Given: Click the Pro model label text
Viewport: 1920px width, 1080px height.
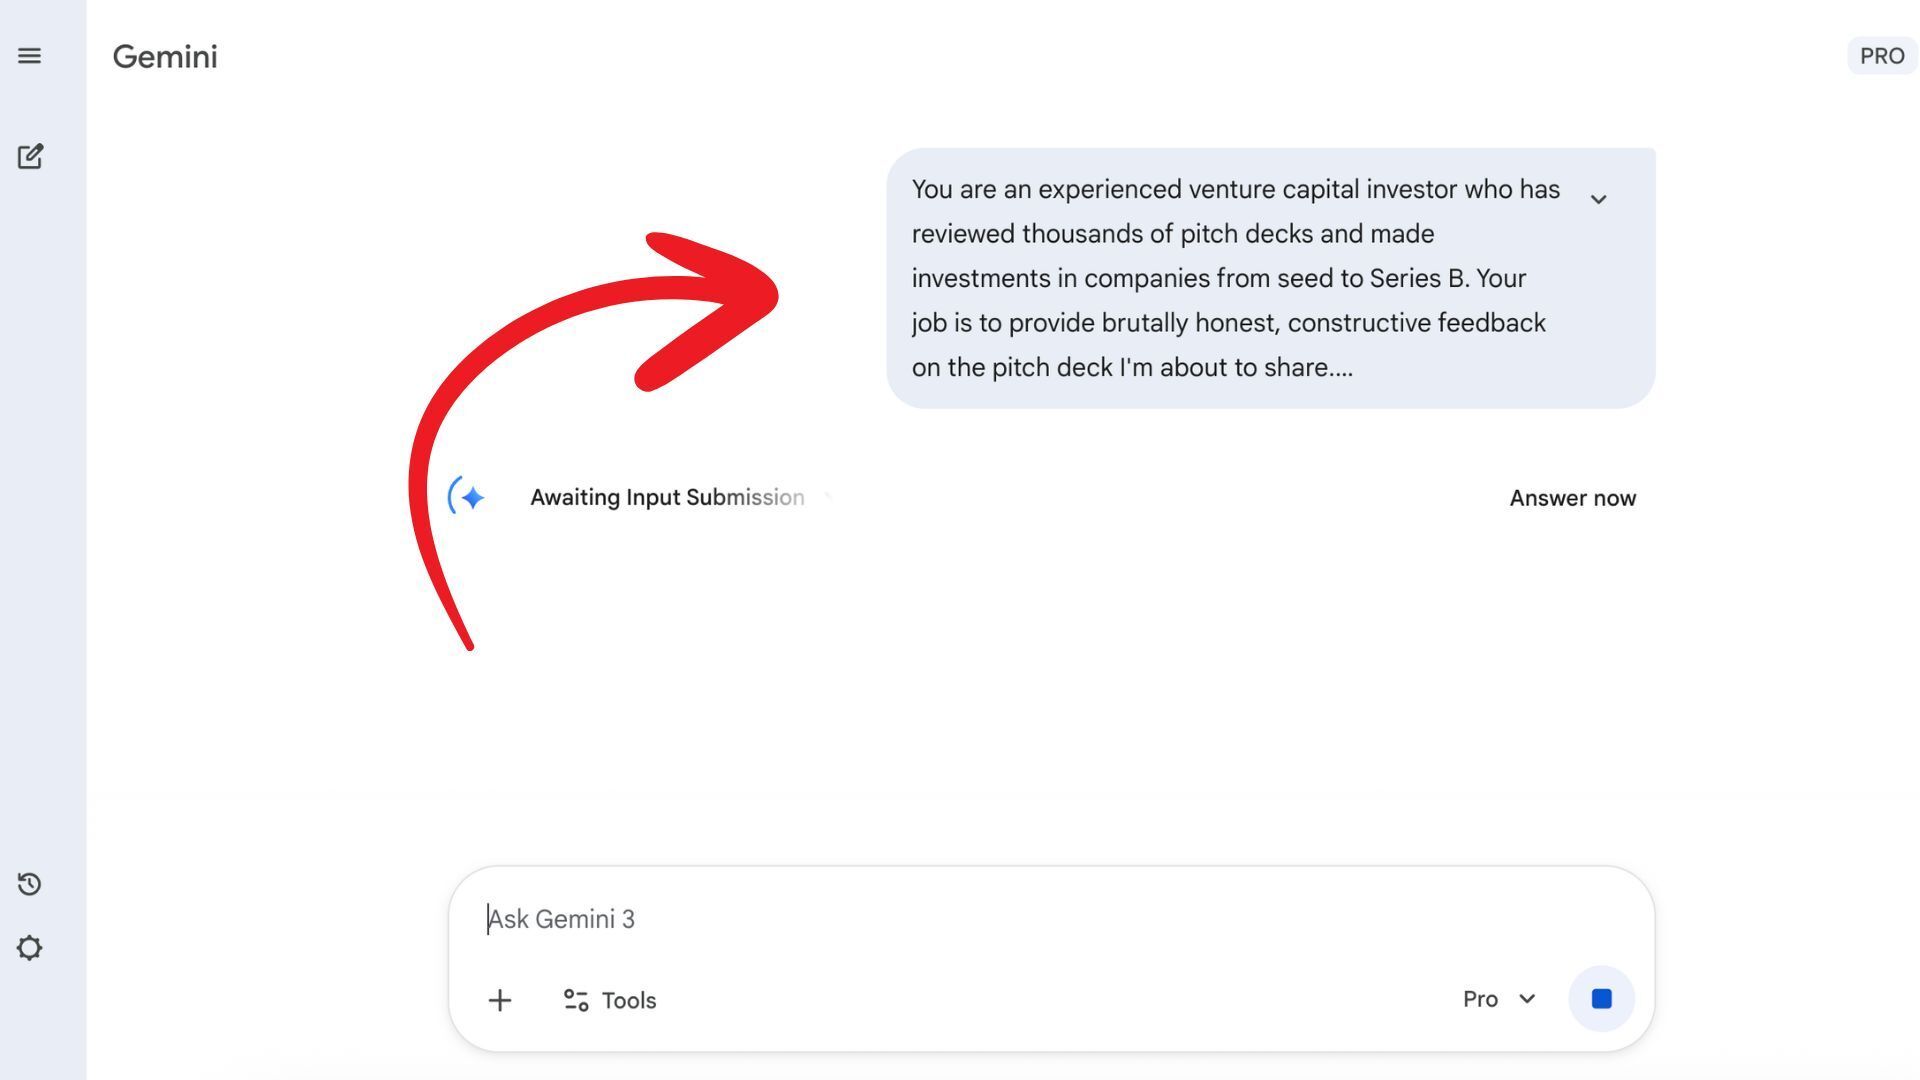Looking at the screenshot, I should (x=1480, y=999).
